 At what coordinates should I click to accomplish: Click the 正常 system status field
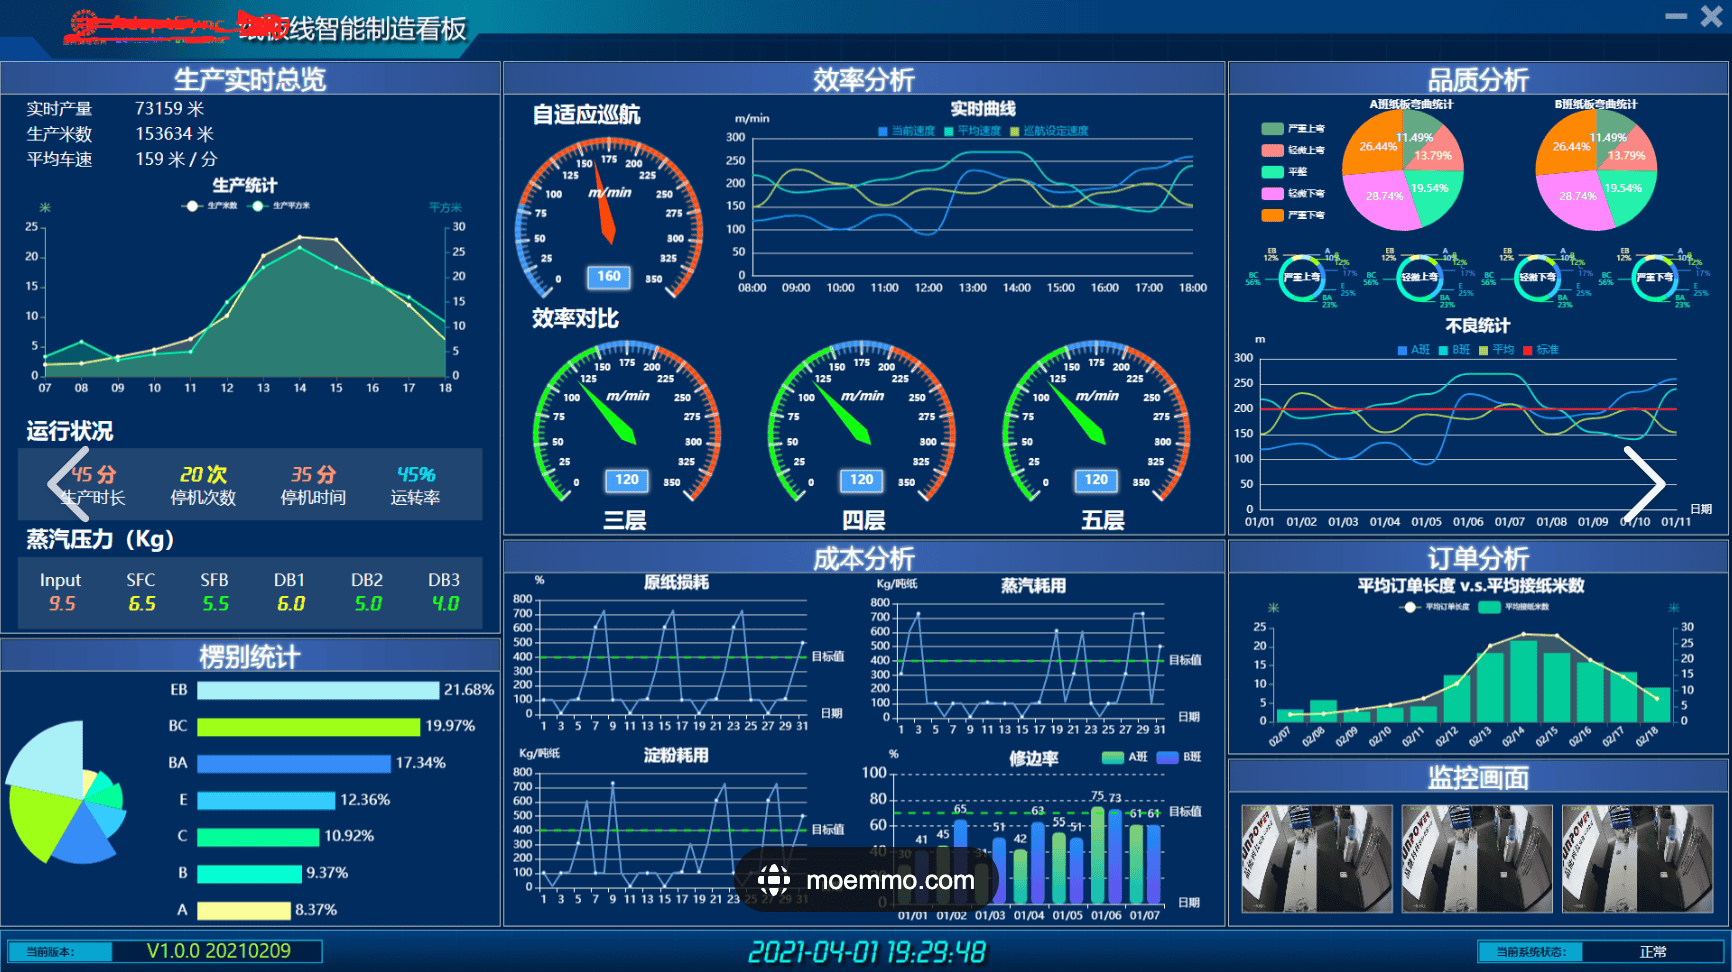pos(1652,952)
